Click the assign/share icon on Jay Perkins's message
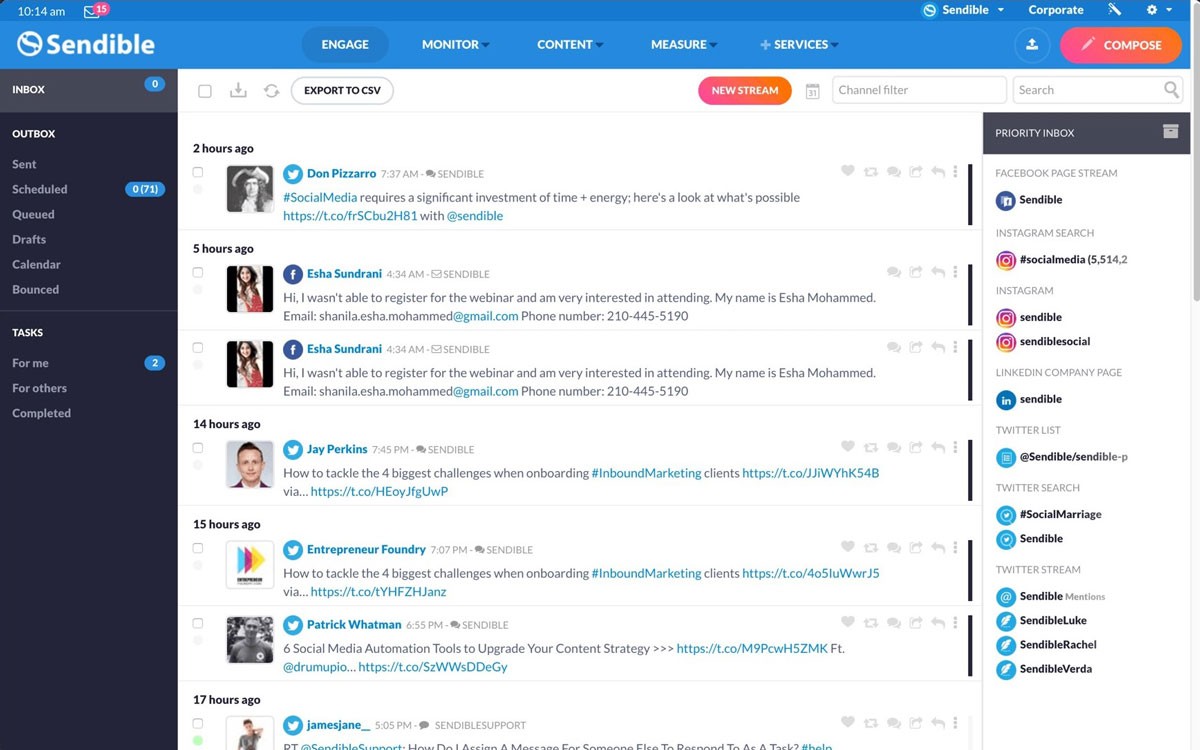This screenshot has width=1200, height=750. pos(915,448)
